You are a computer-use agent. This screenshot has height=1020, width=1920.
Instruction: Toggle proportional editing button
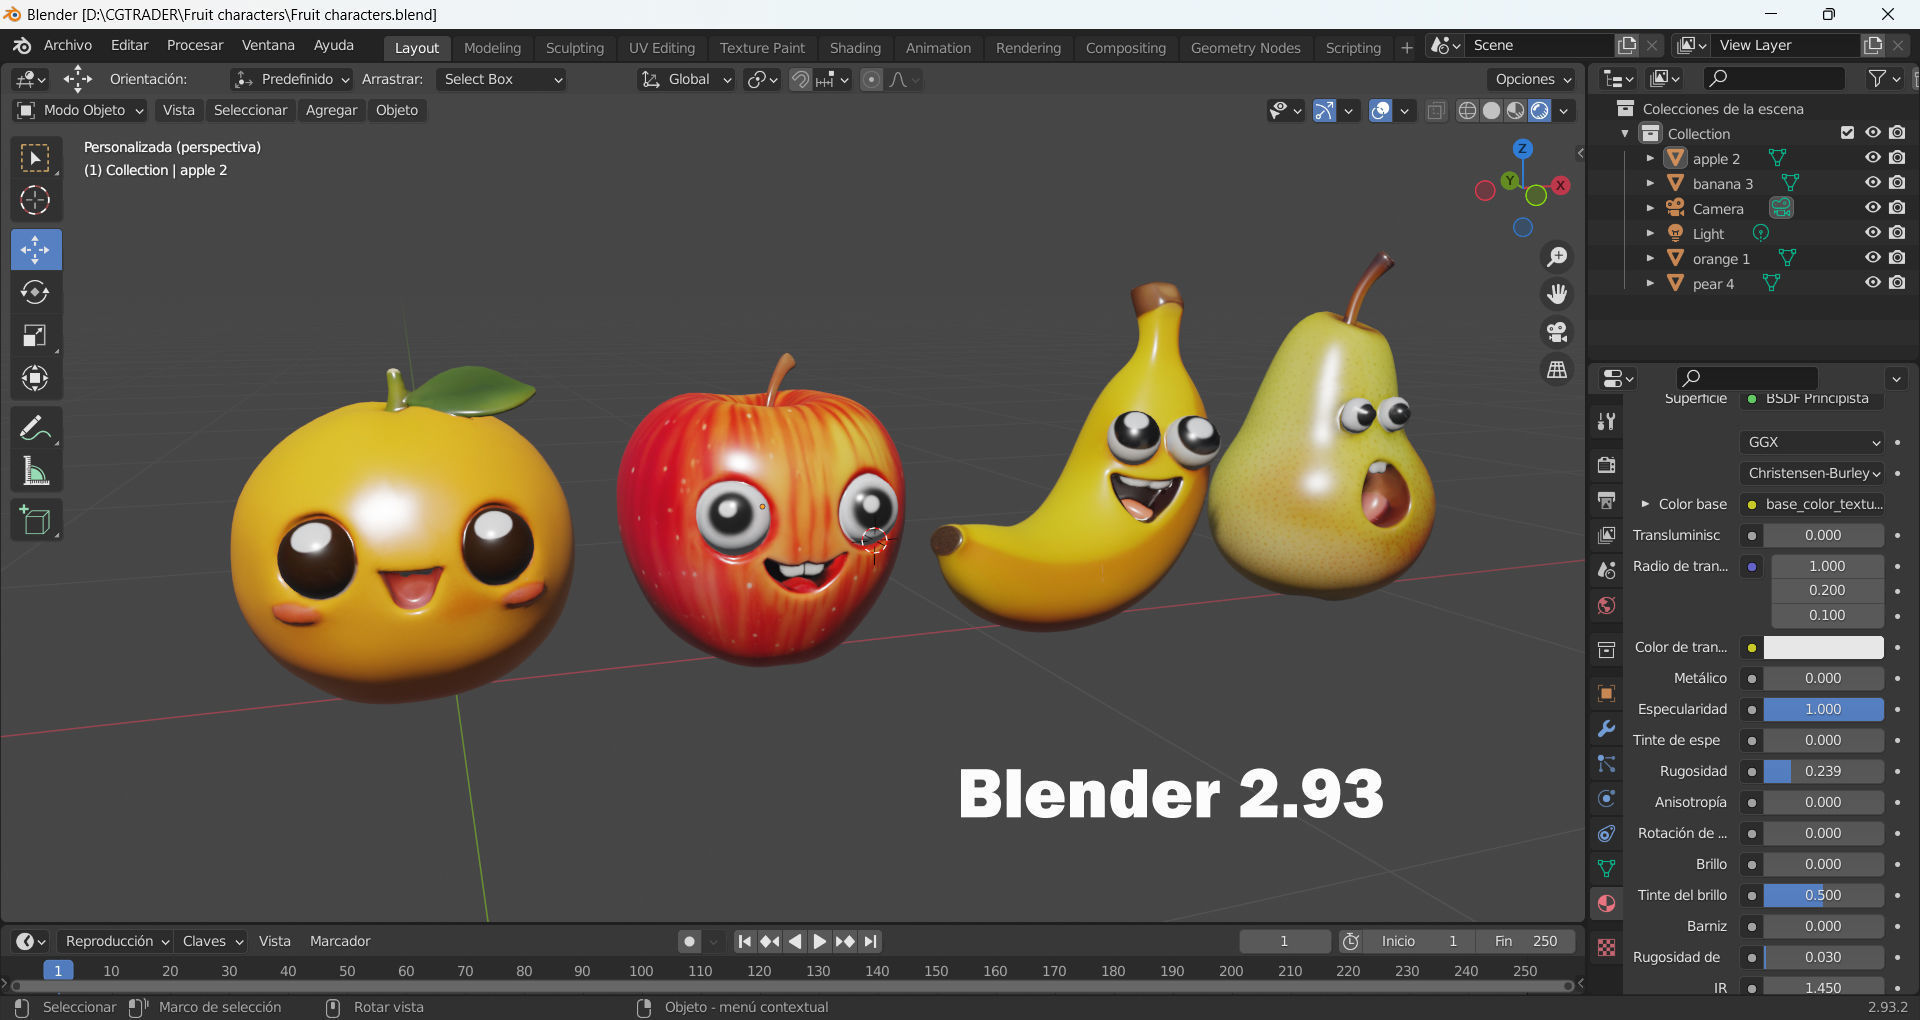871,79
